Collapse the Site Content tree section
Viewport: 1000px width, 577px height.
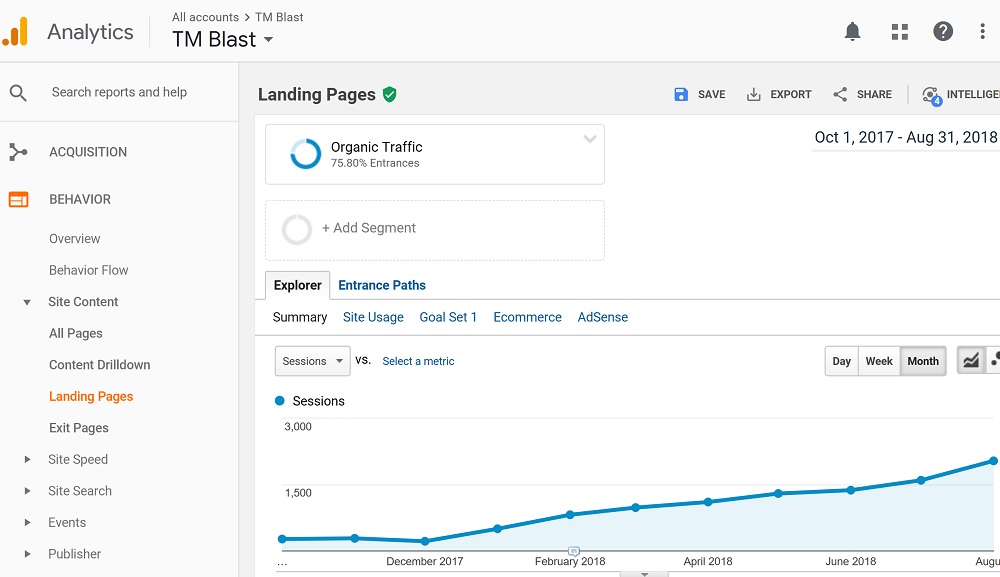[27, 302]
